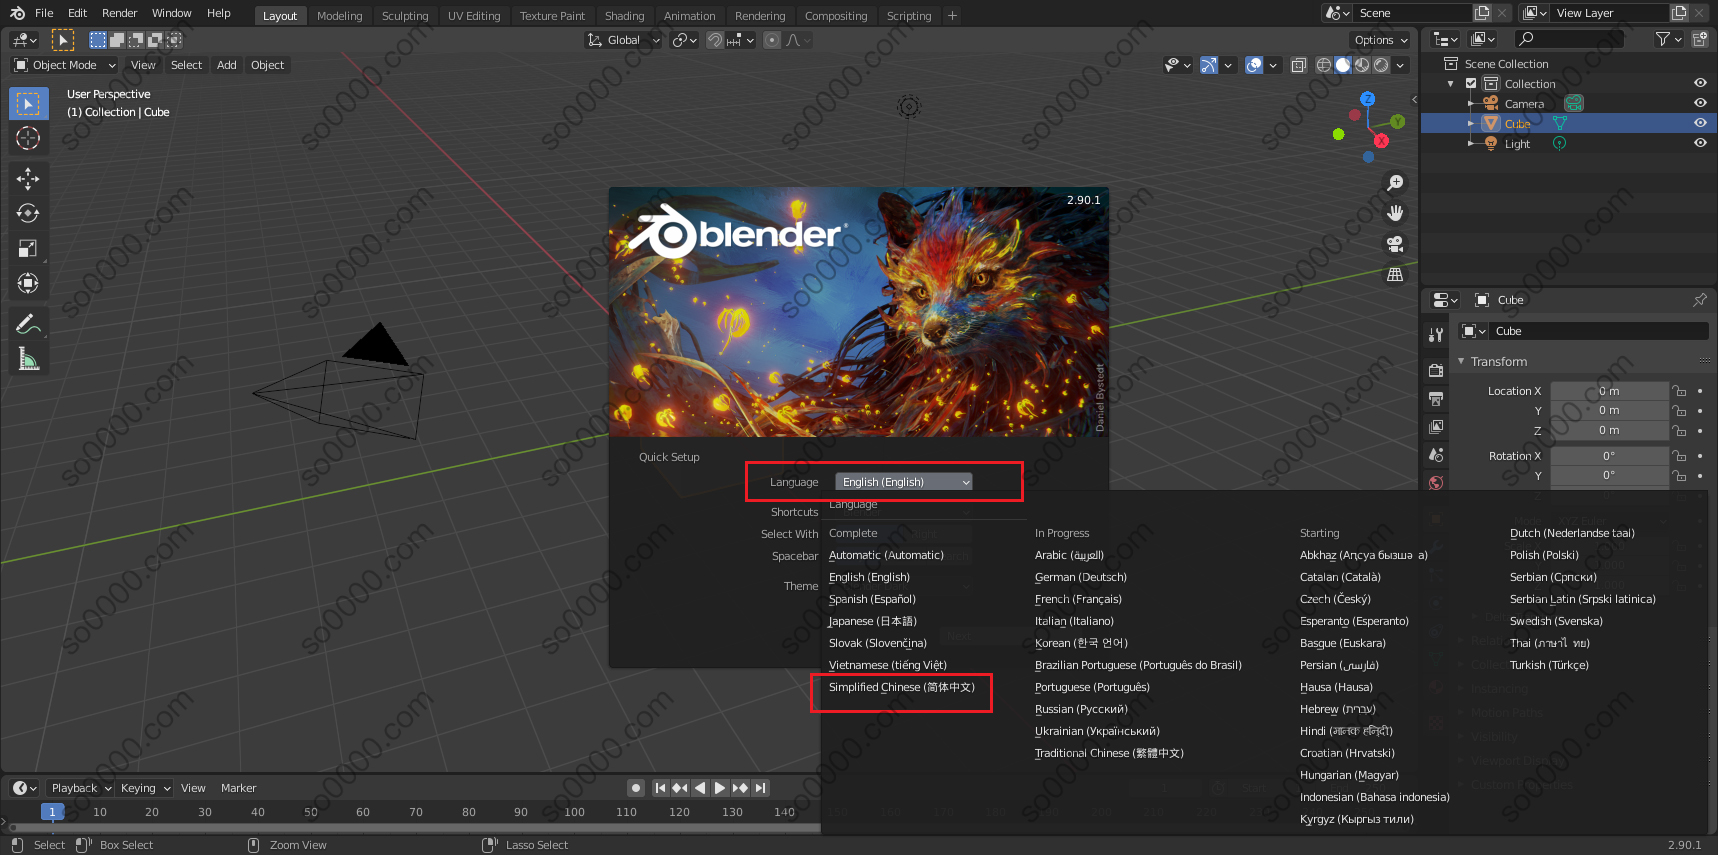Open the Output properties tab icon
This screenshot has height=855, width=1718.
tap(1436, 398)
